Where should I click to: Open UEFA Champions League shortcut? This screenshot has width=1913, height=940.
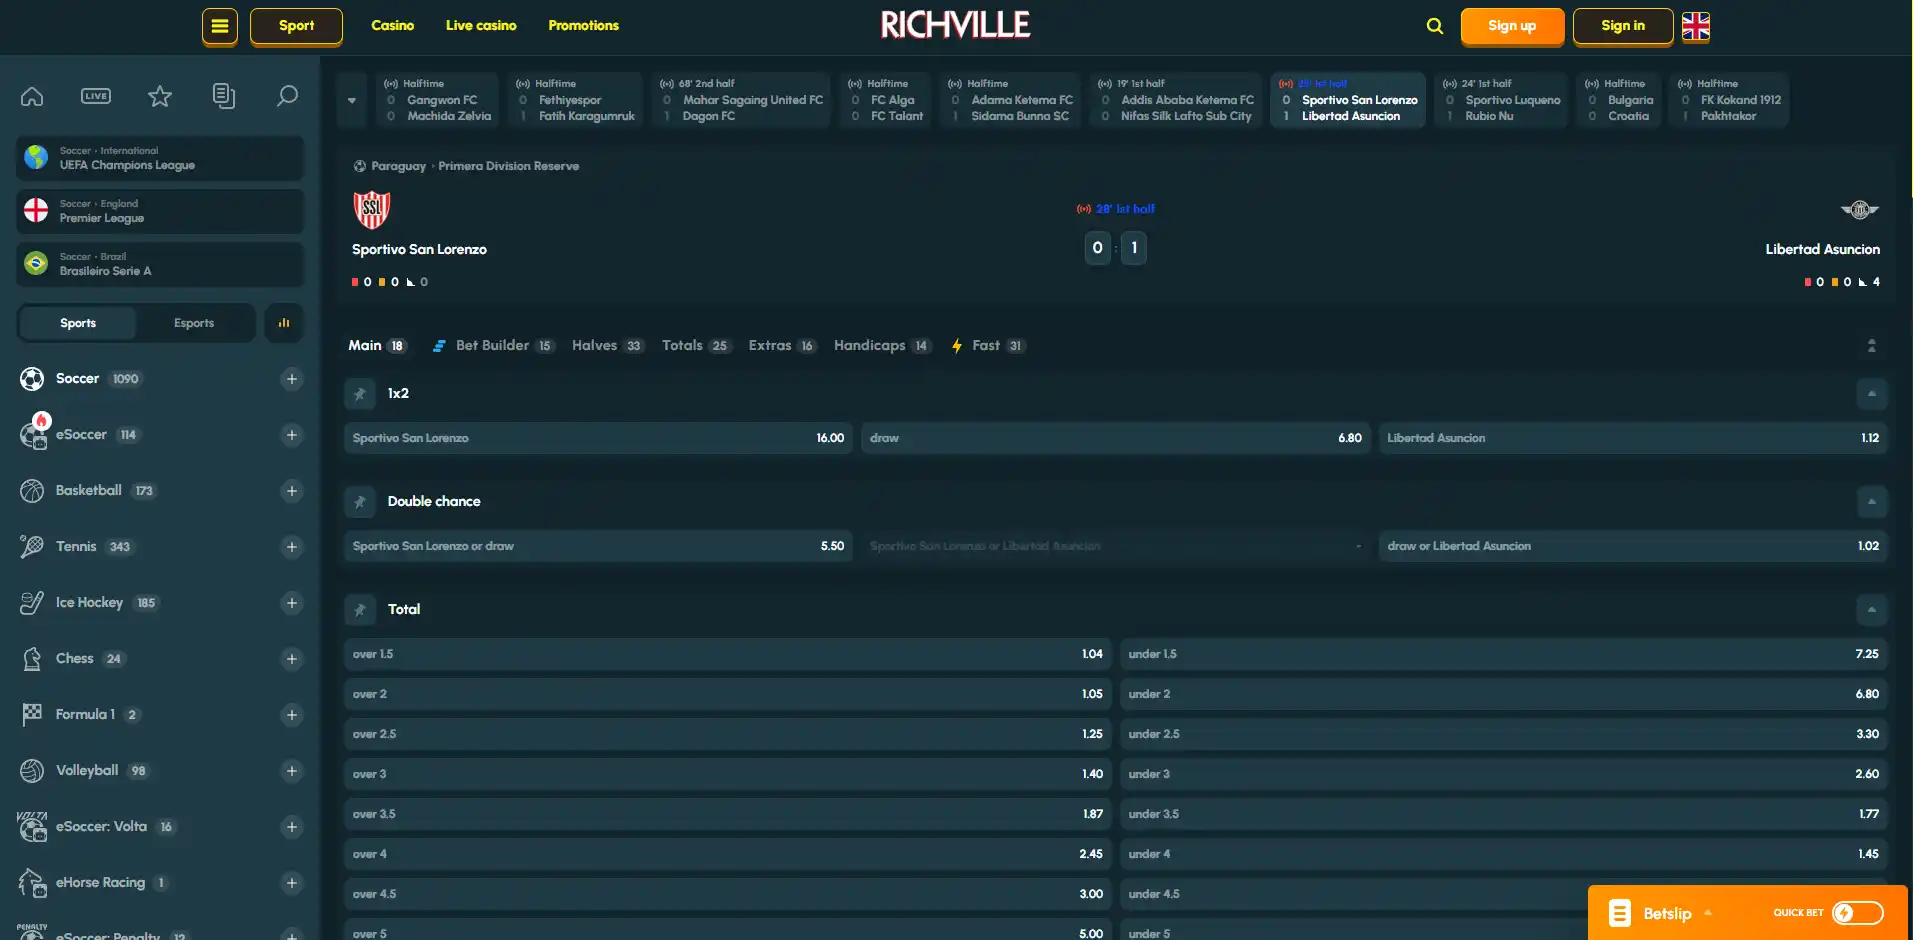[160, 158]
